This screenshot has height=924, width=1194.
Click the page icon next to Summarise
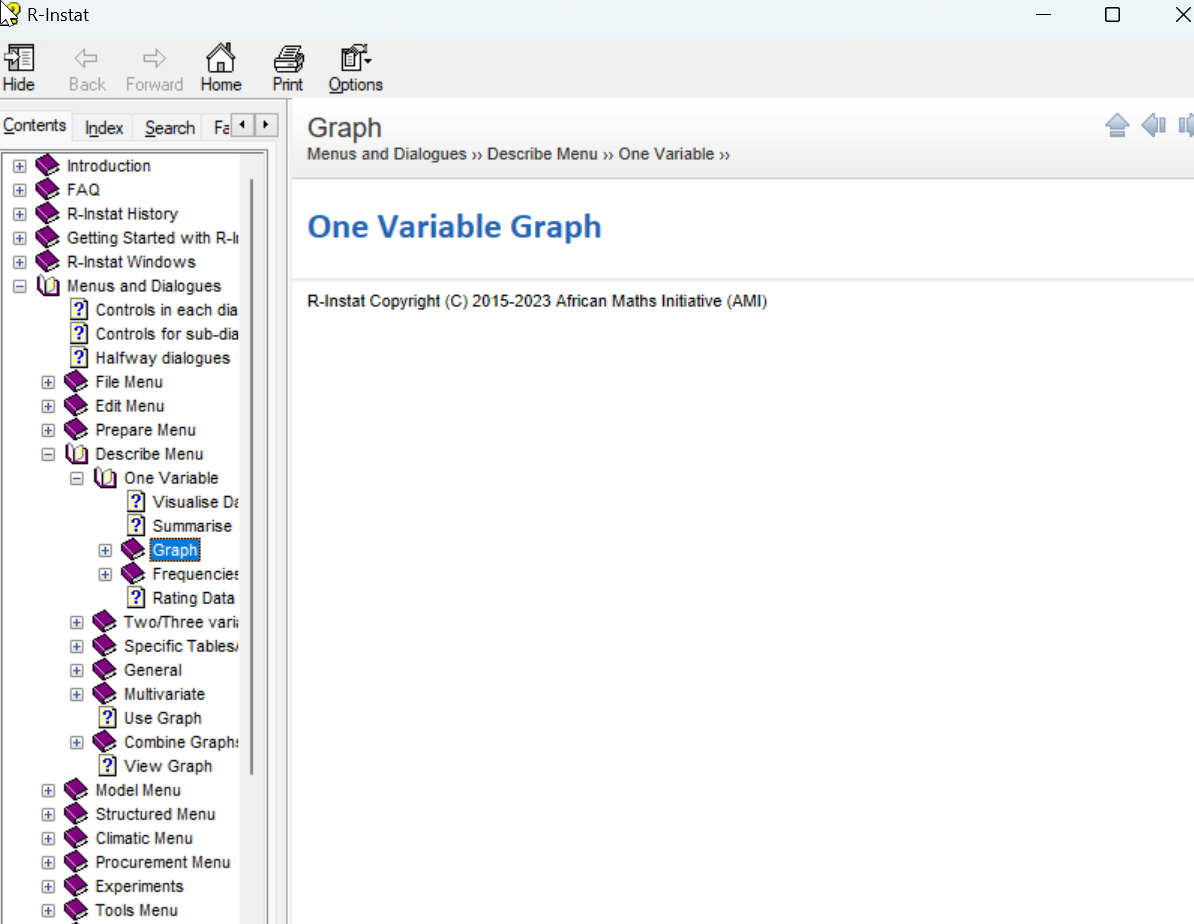136,526
